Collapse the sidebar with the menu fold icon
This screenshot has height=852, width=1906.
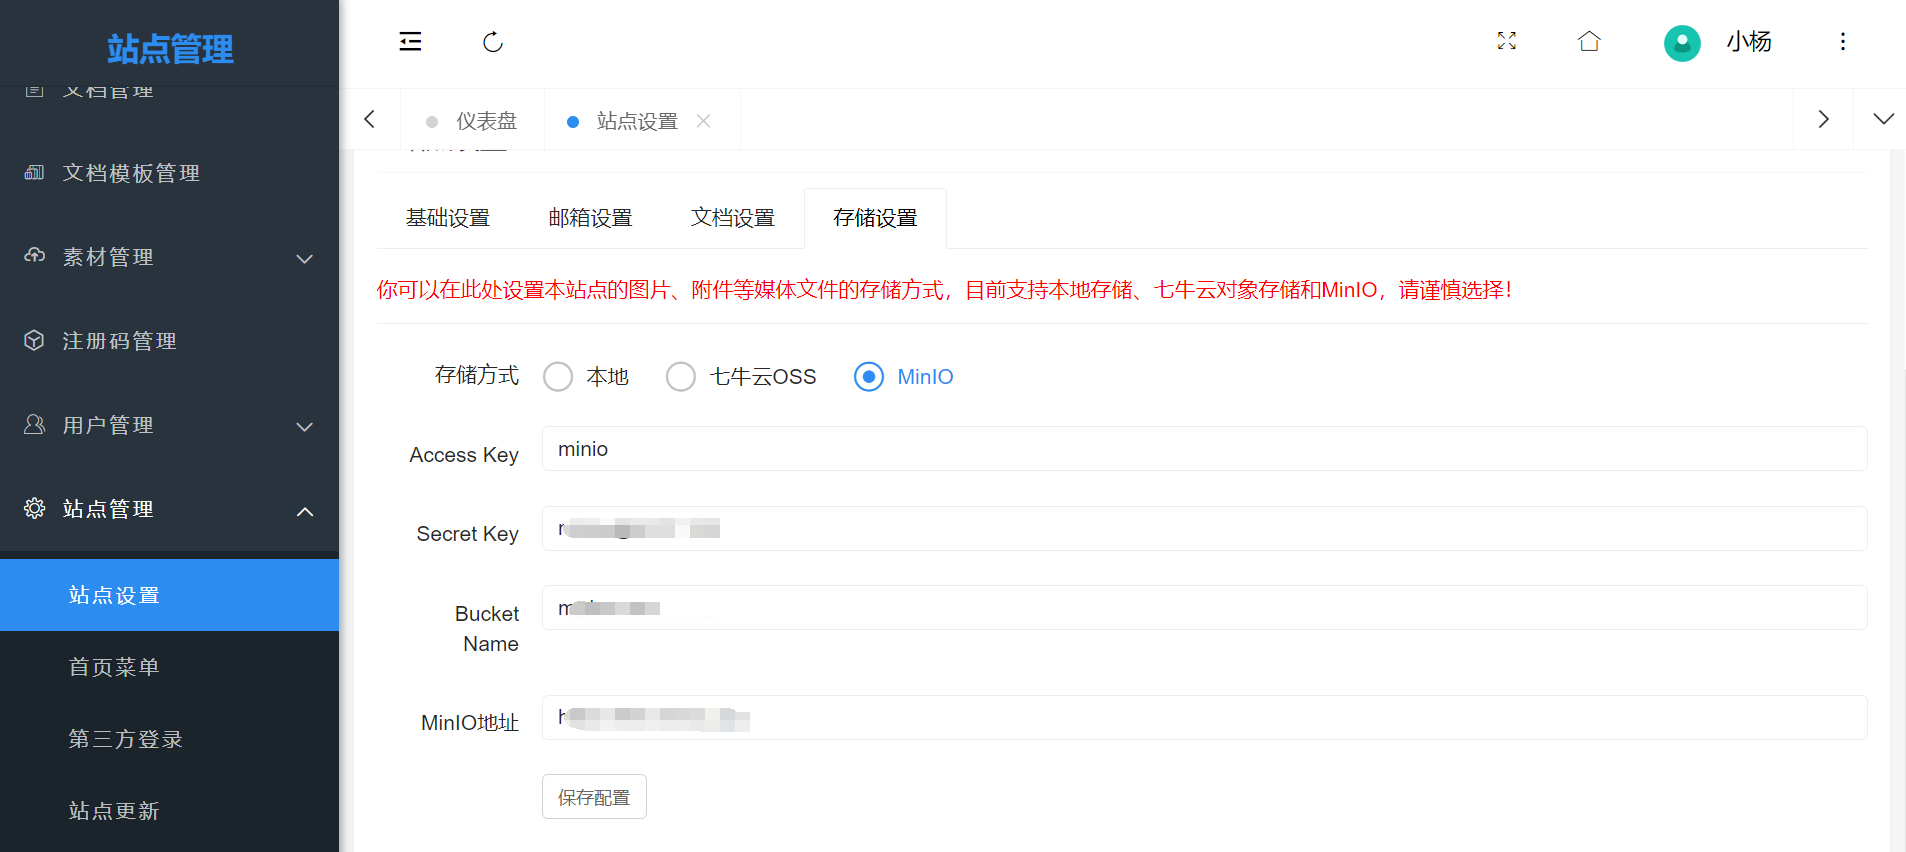pyautogui.click(x=410, y=41)
